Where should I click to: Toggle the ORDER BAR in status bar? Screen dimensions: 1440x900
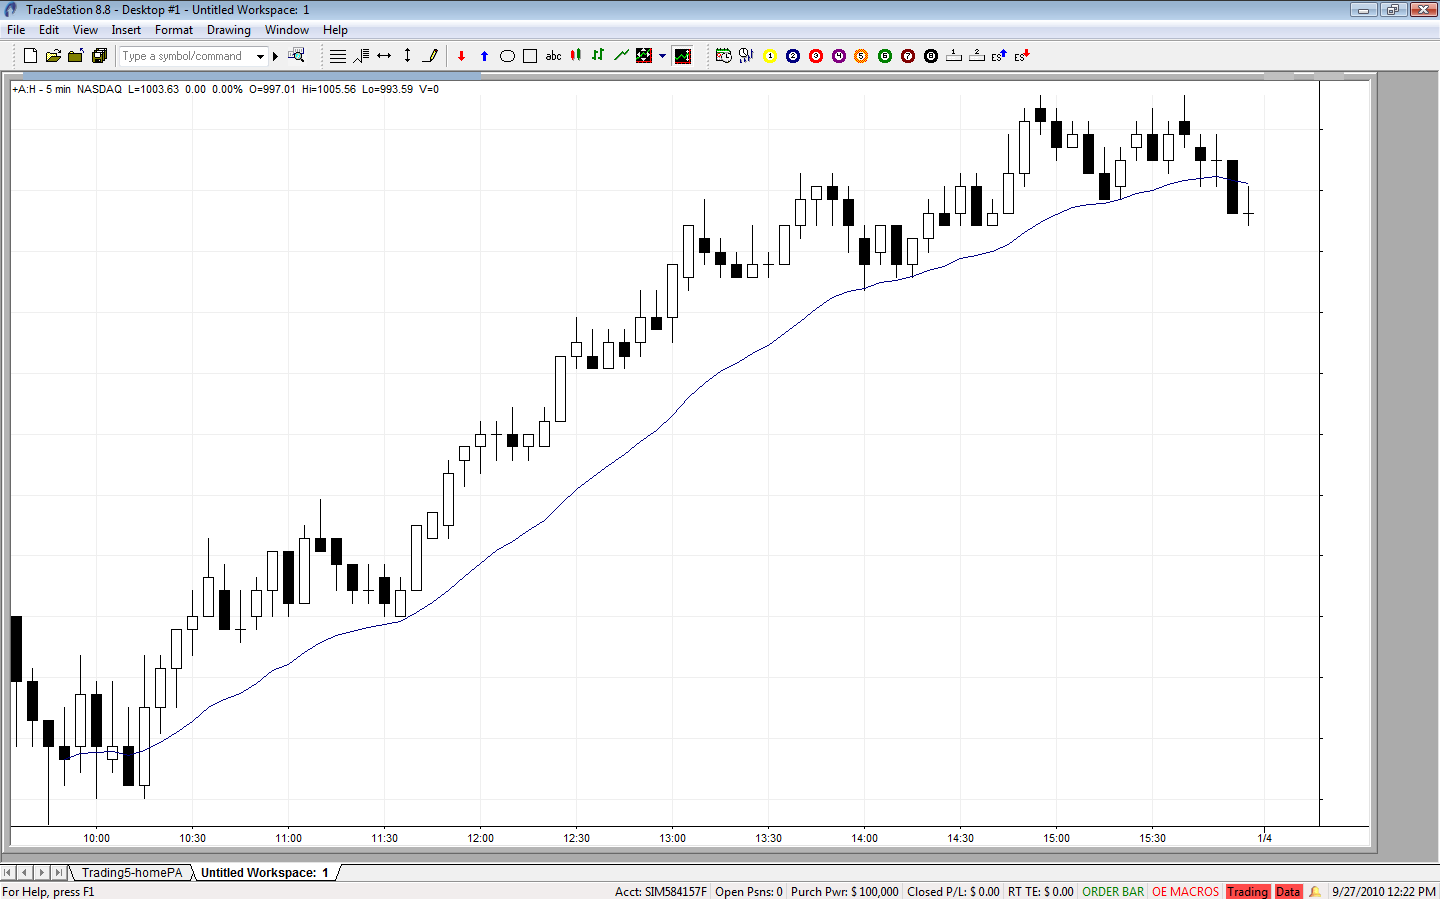pyautogui.click(x=1112, y=892)
